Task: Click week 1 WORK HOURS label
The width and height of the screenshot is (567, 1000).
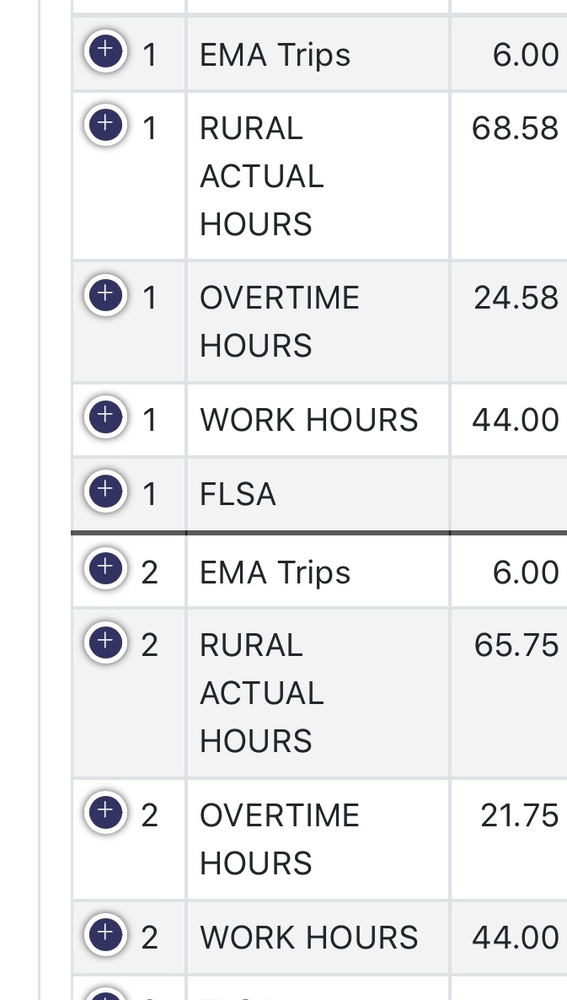Action: (309, 420)
